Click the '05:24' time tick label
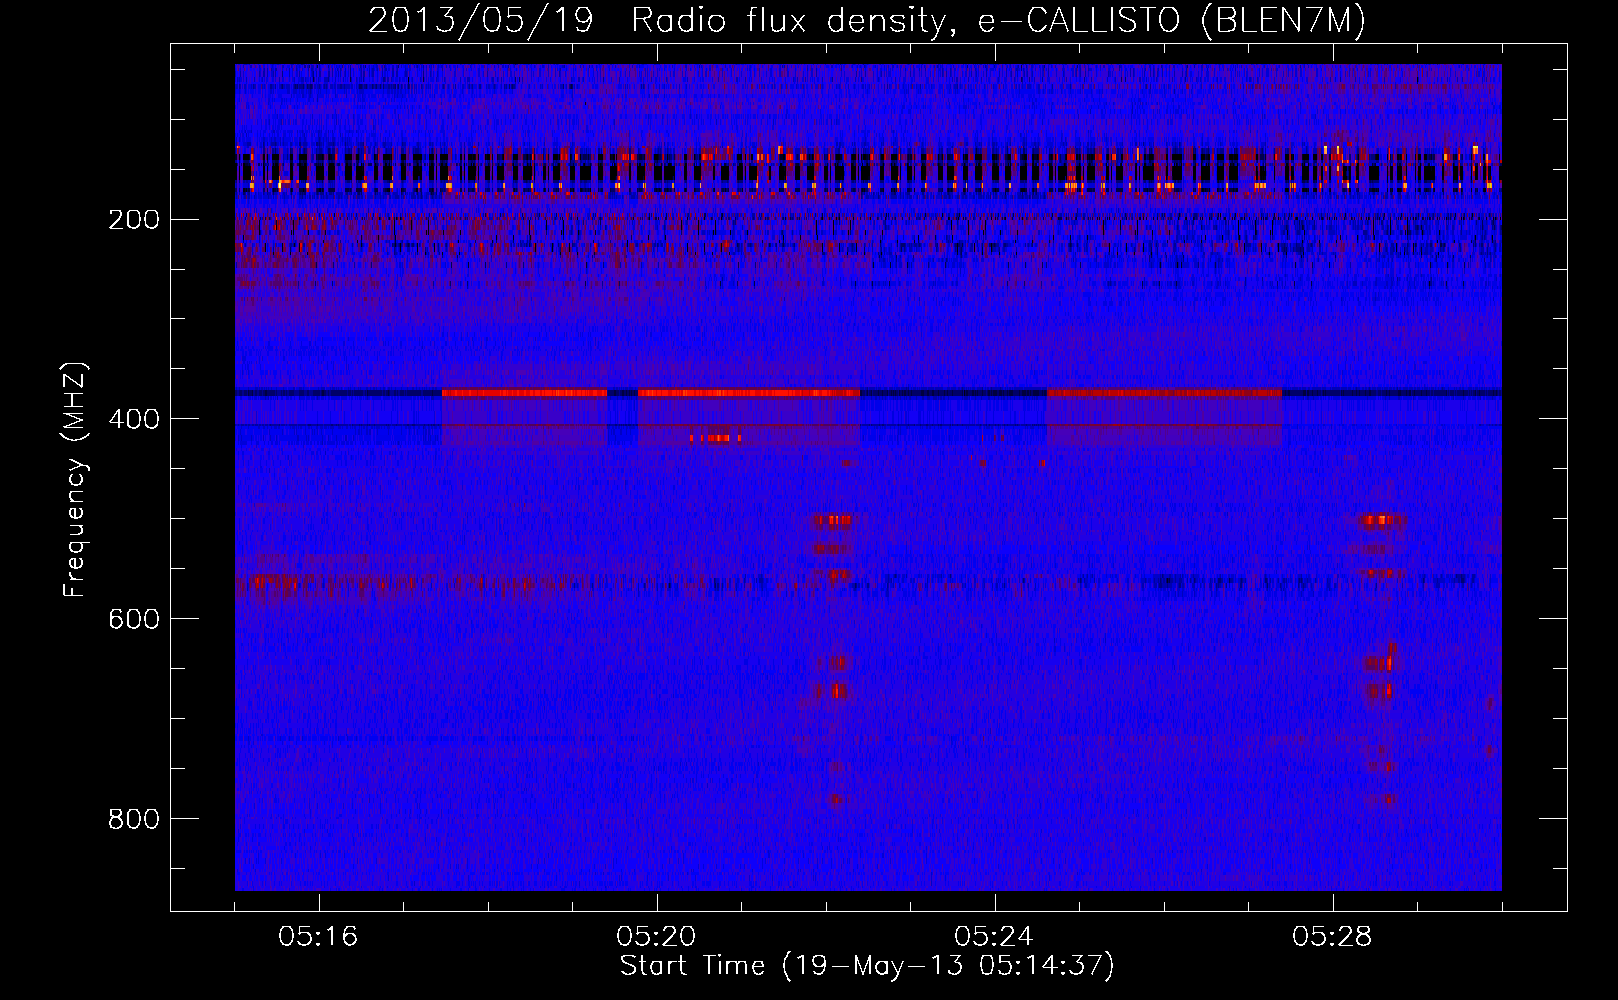Screen dimensions: 1618x1000 (994, 937)
